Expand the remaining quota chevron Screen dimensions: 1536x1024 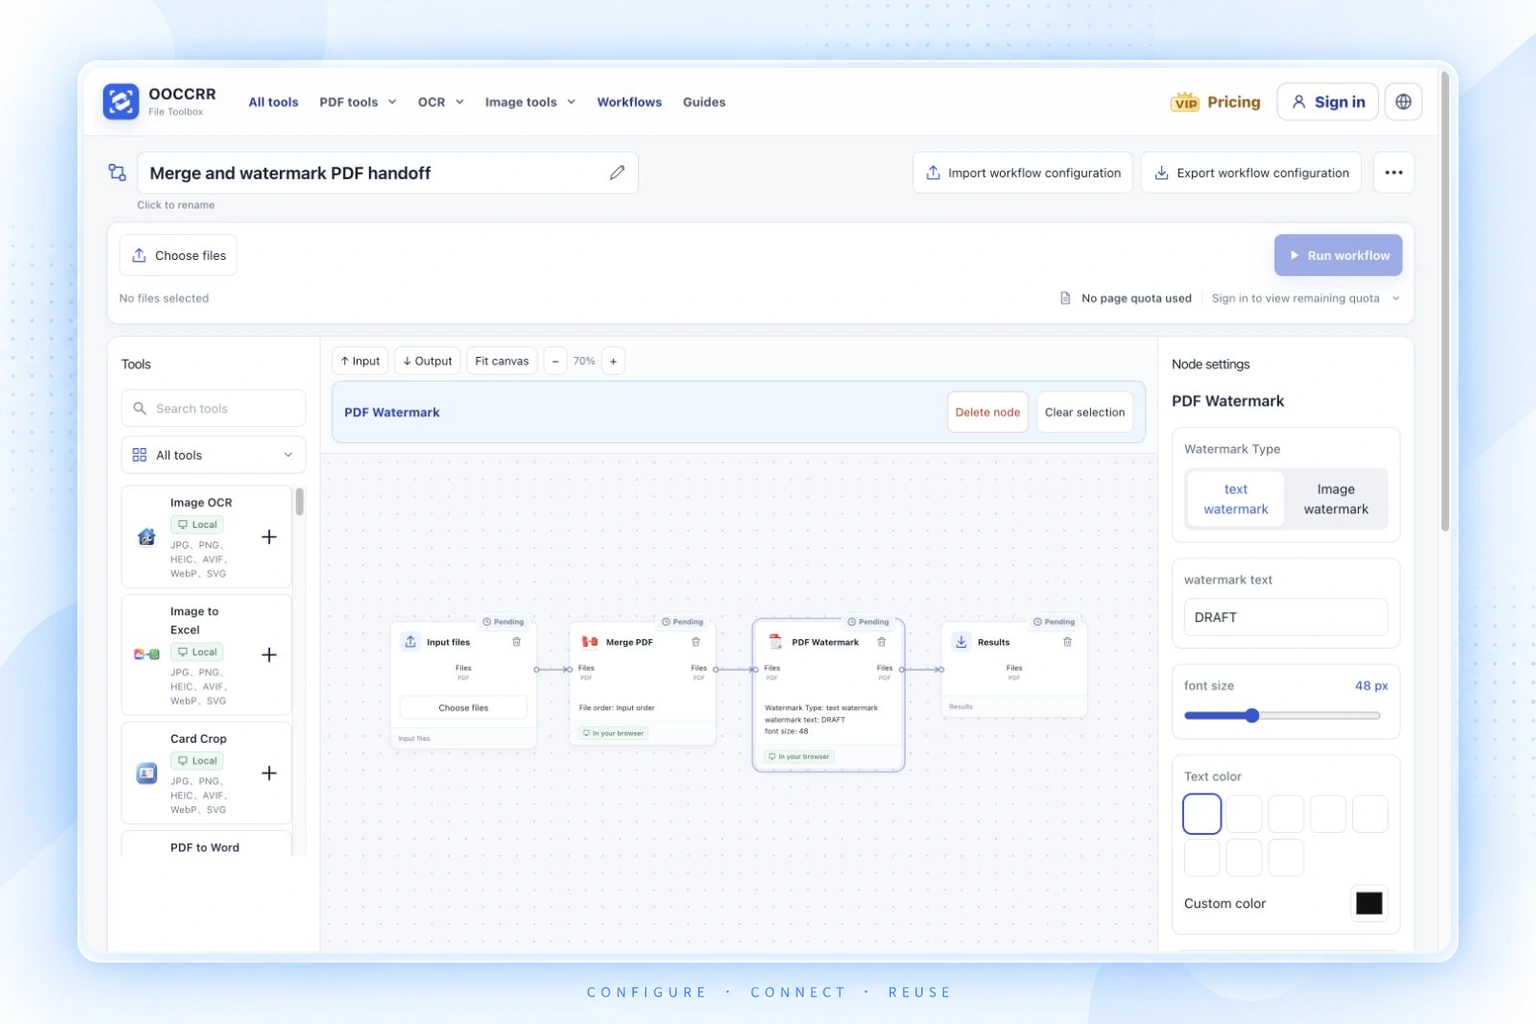[x=1396, y=298]
